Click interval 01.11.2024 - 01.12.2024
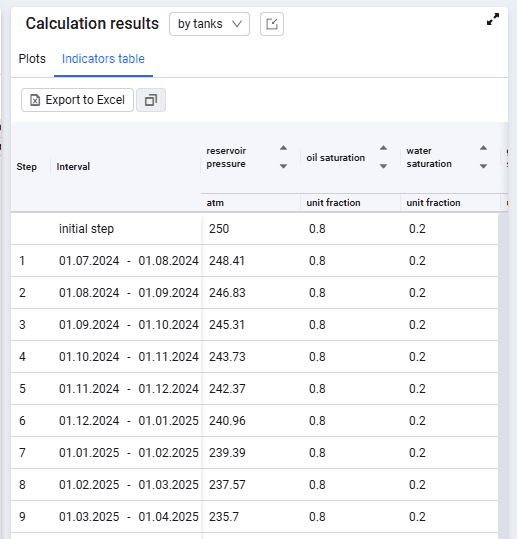Viewport: 517px width, 539px height. coord(129,388)
